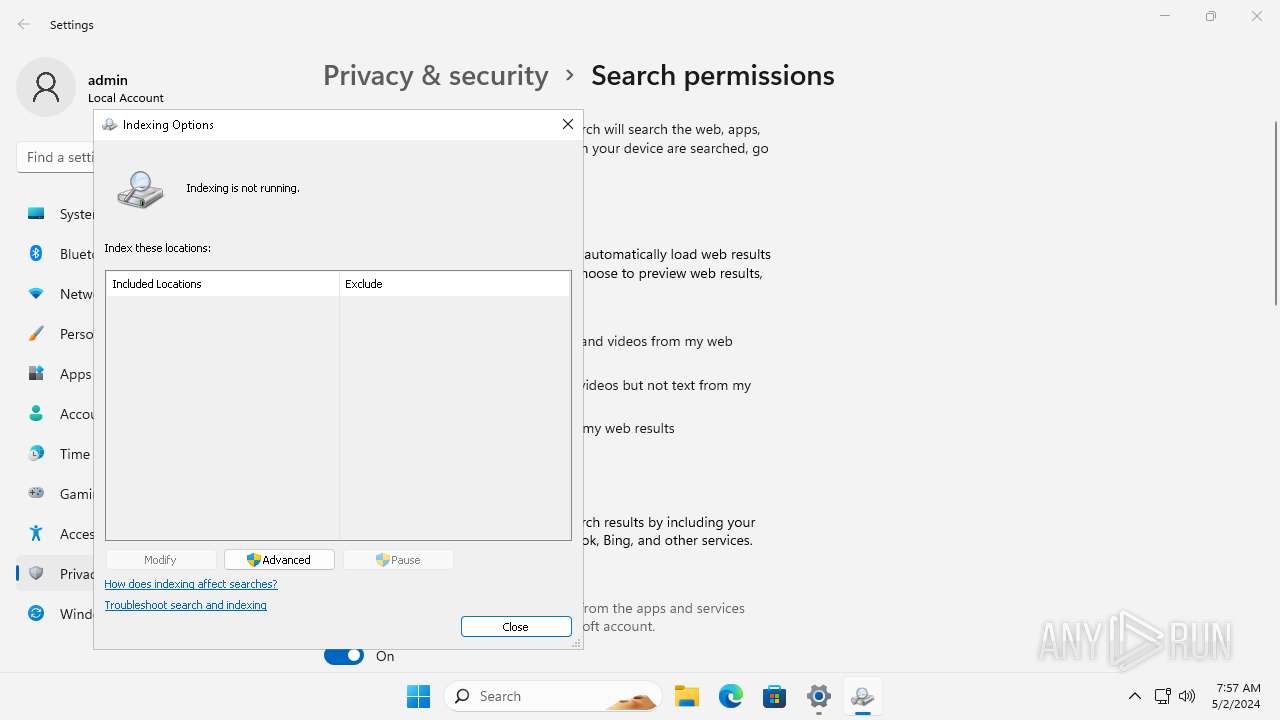Open 'How does indexing affect searches?' link

pyautogui.click(x=191, y=584)
